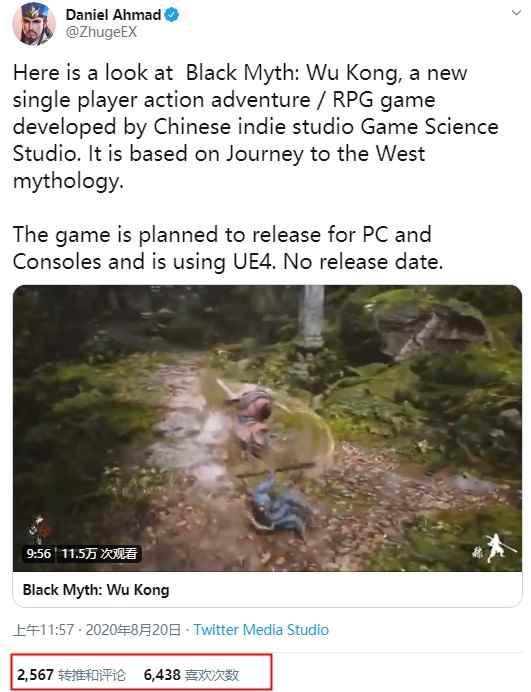Click the white warrior logo watermark in video
The height and width of the screenshot is (692, 531).
[x=495, y=548]
